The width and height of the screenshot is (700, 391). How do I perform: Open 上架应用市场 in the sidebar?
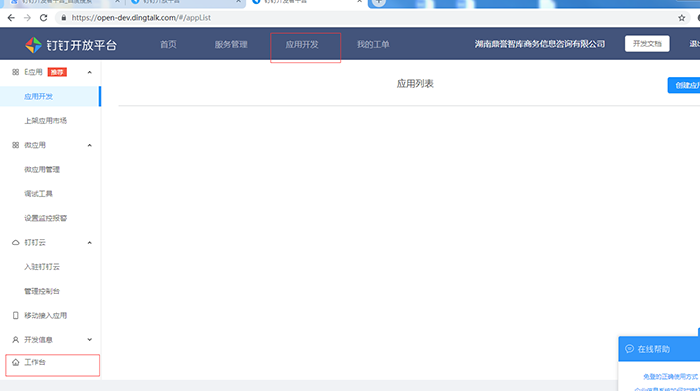click(46, 121)
